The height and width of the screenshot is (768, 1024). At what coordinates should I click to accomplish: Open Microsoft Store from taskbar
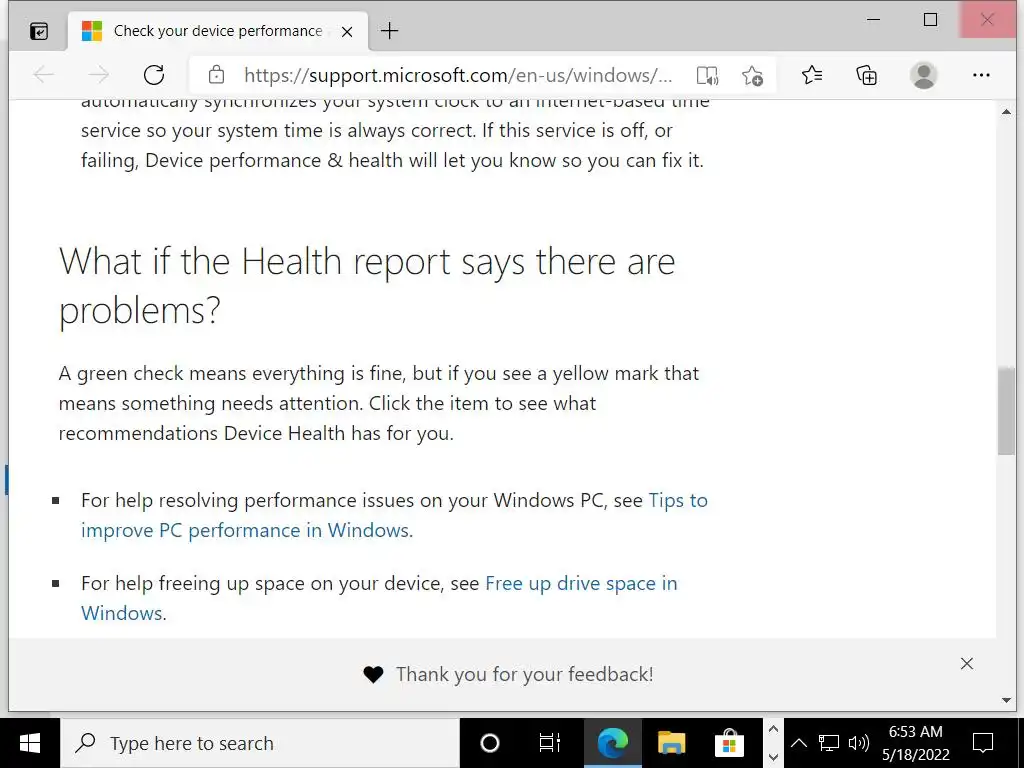coord(729,743)
